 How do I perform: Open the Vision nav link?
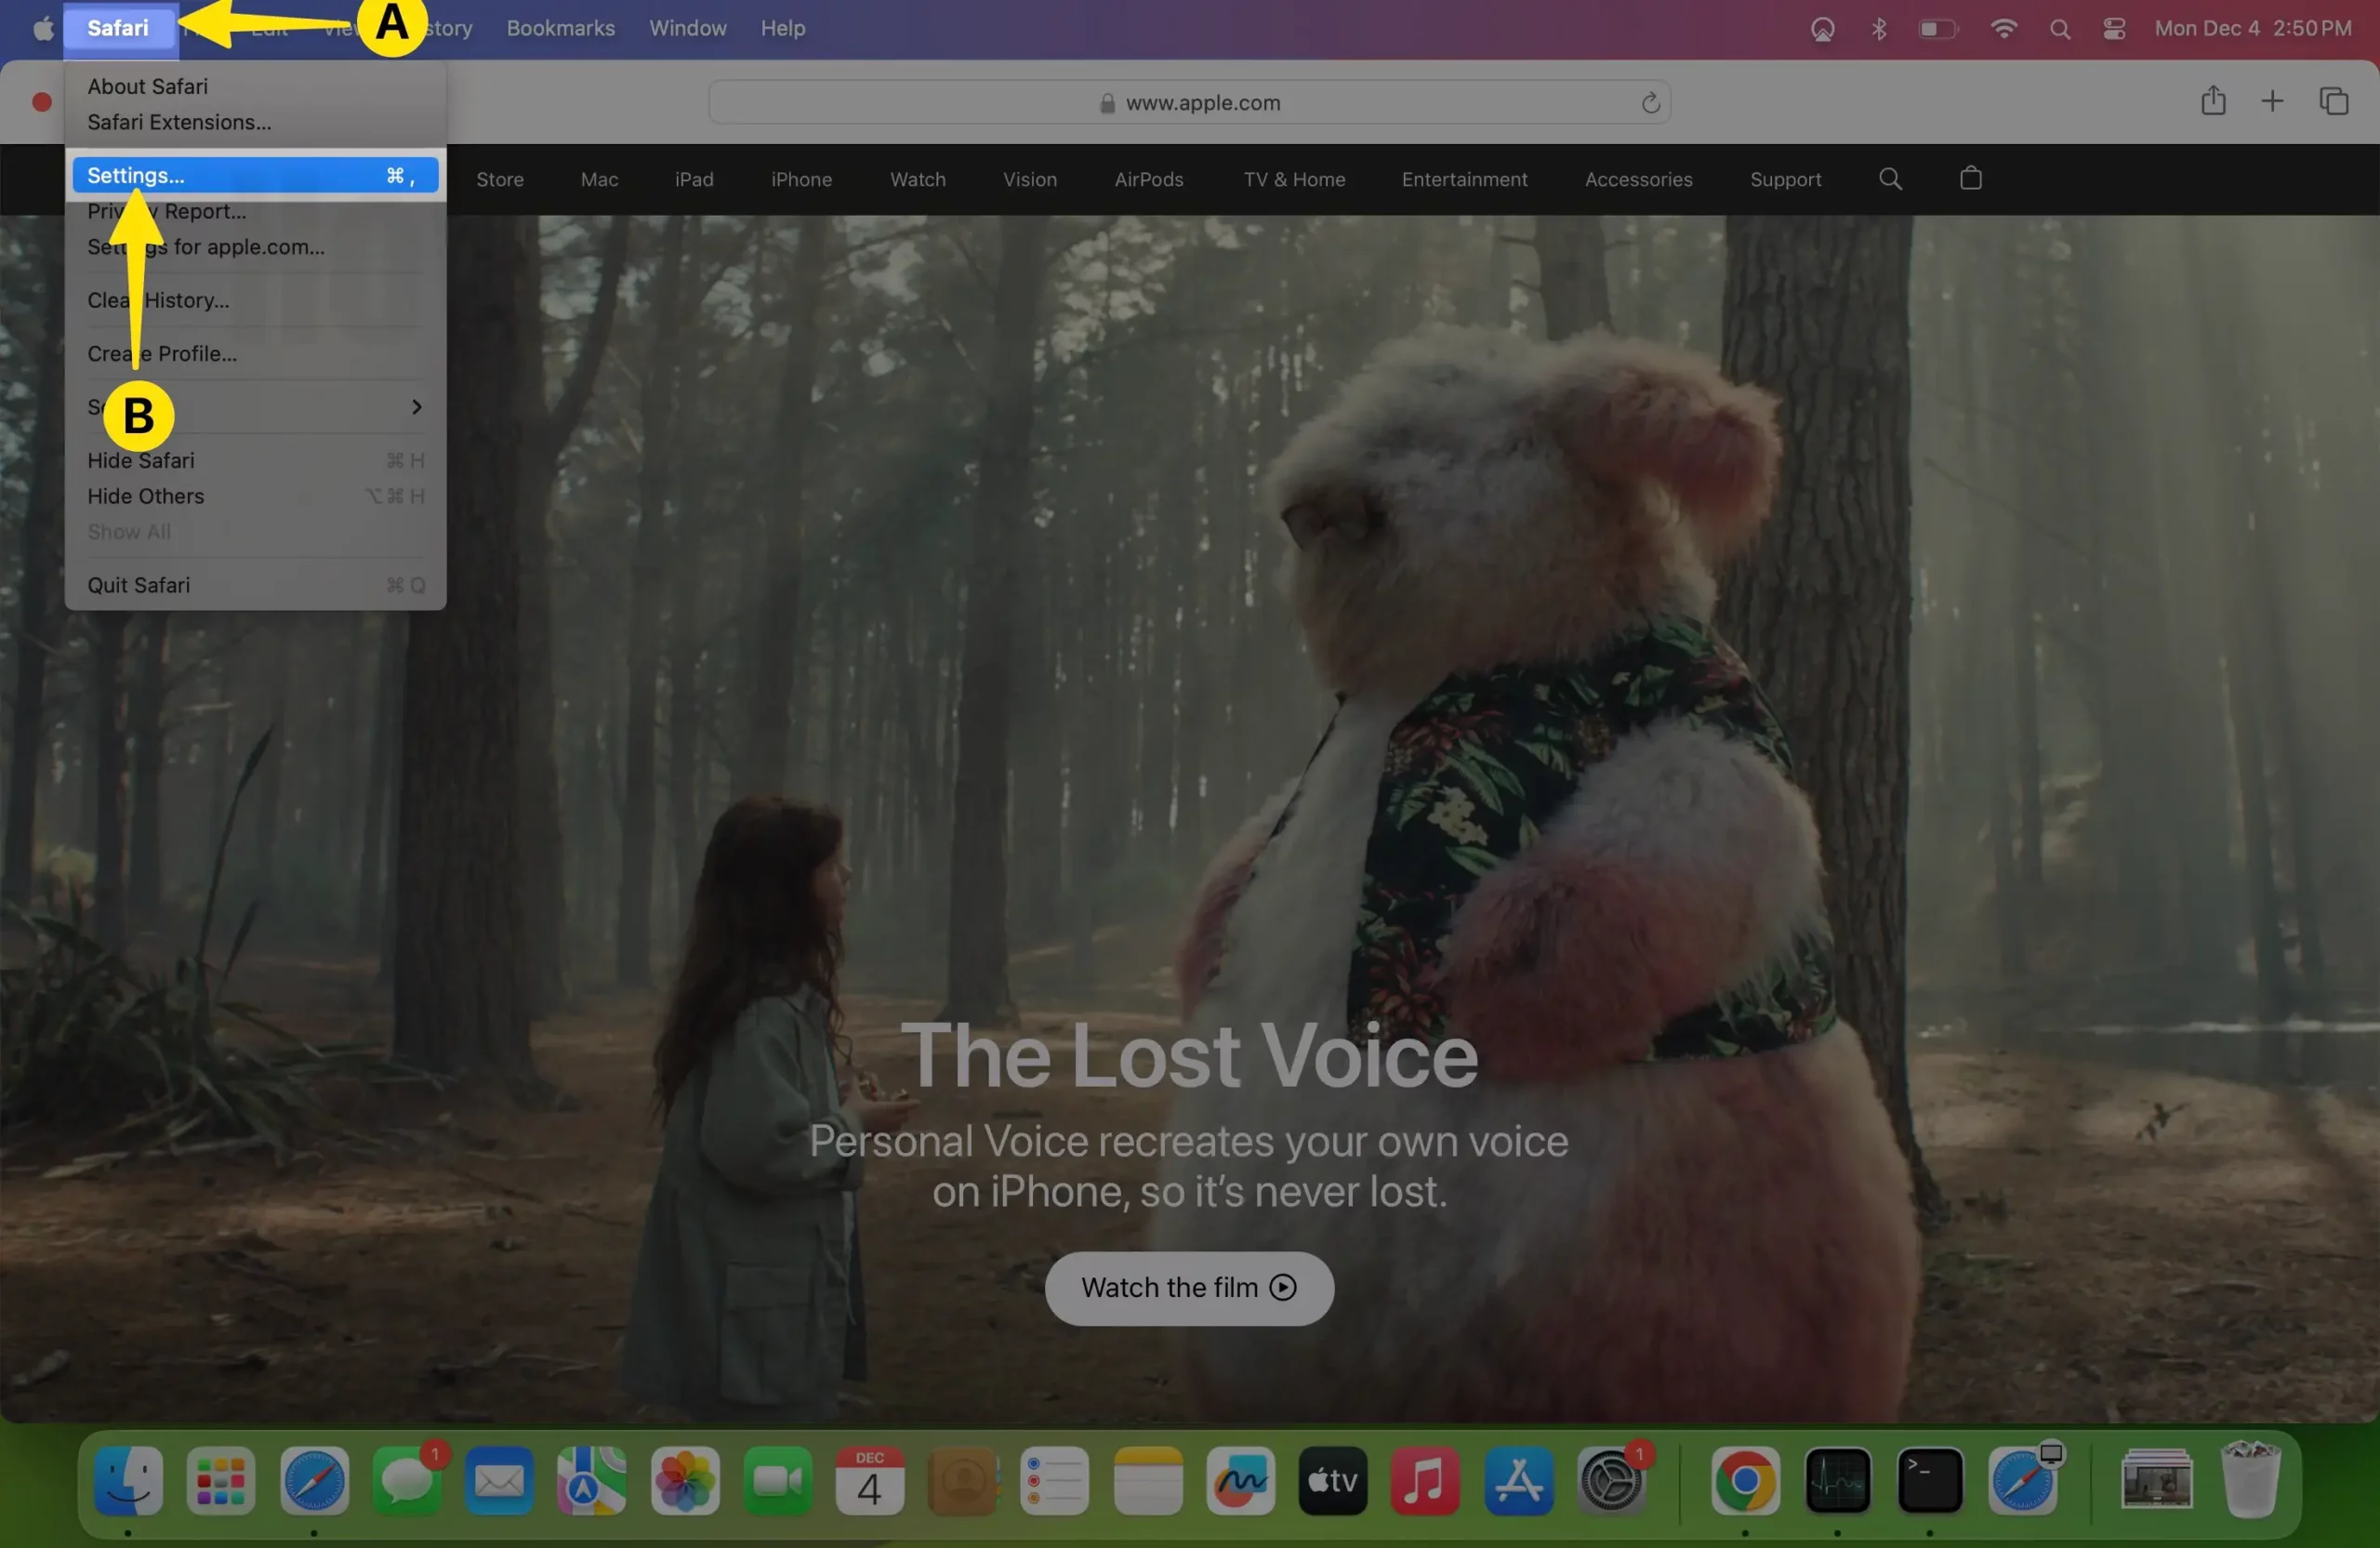tap(1029, 179)
